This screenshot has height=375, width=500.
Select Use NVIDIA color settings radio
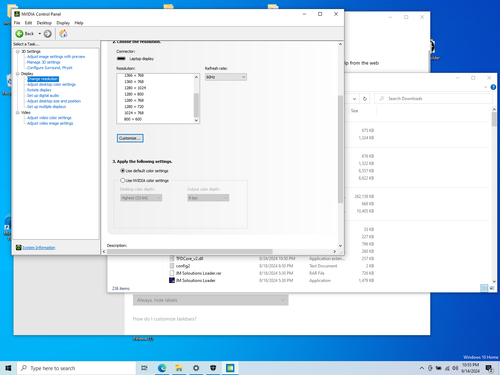[122, 180]
